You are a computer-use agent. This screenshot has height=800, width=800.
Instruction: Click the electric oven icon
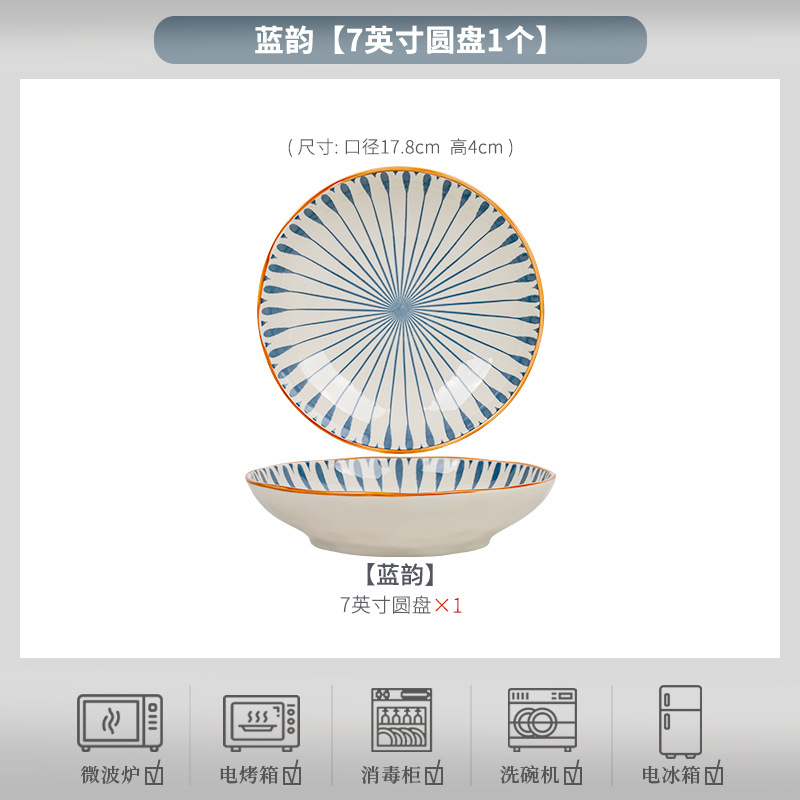261,722
